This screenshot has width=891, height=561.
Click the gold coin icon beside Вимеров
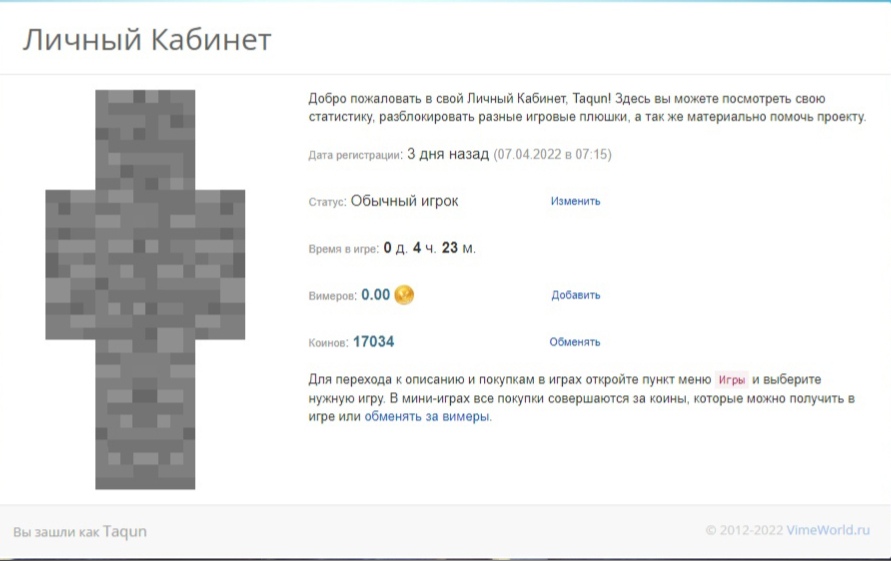coord(404,295)
